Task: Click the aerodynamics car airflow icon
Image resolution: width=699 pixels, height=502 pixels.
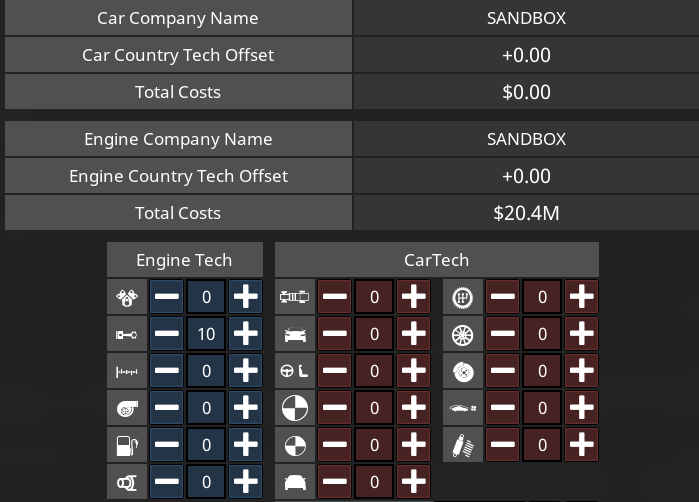Action: pos(463,408)
